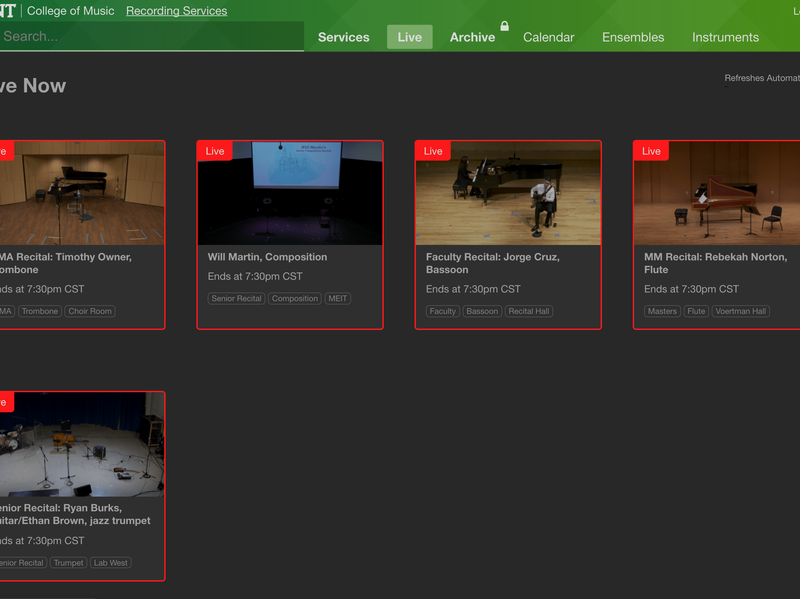Click the Bassoon tag

(x=482, y=311)
